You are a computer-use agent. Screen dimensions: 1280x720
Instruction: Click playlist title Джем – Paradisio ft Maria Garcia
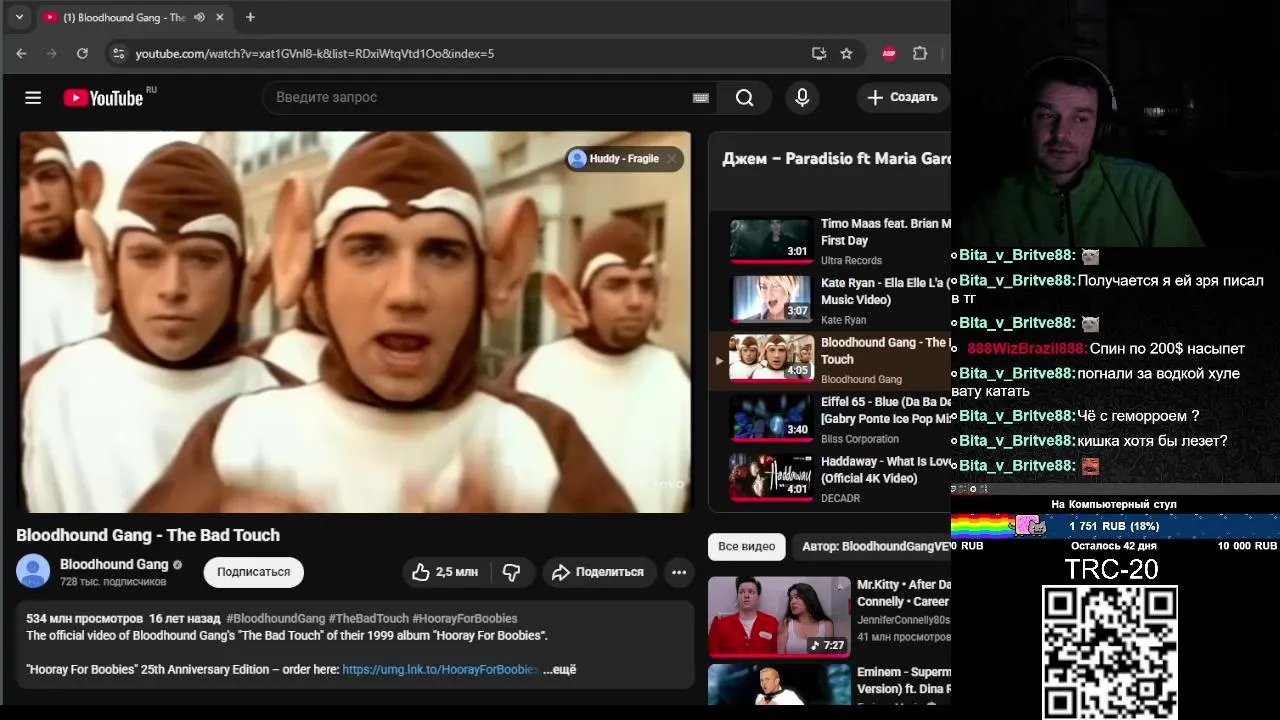(836, 159)
